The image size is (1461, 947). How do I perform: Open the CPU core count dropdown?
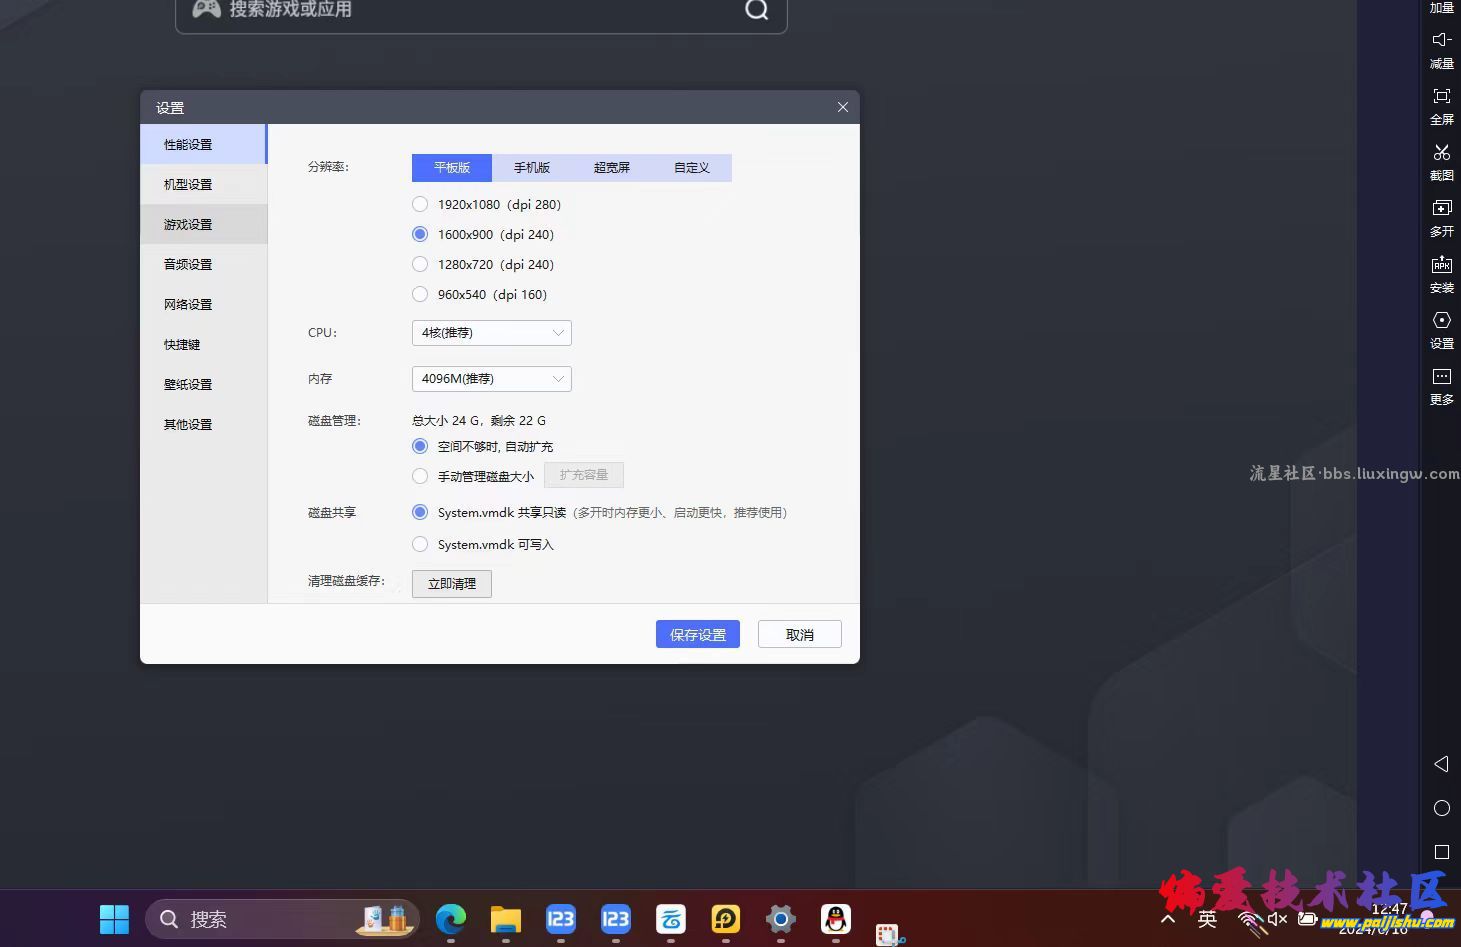coord(491,332)
